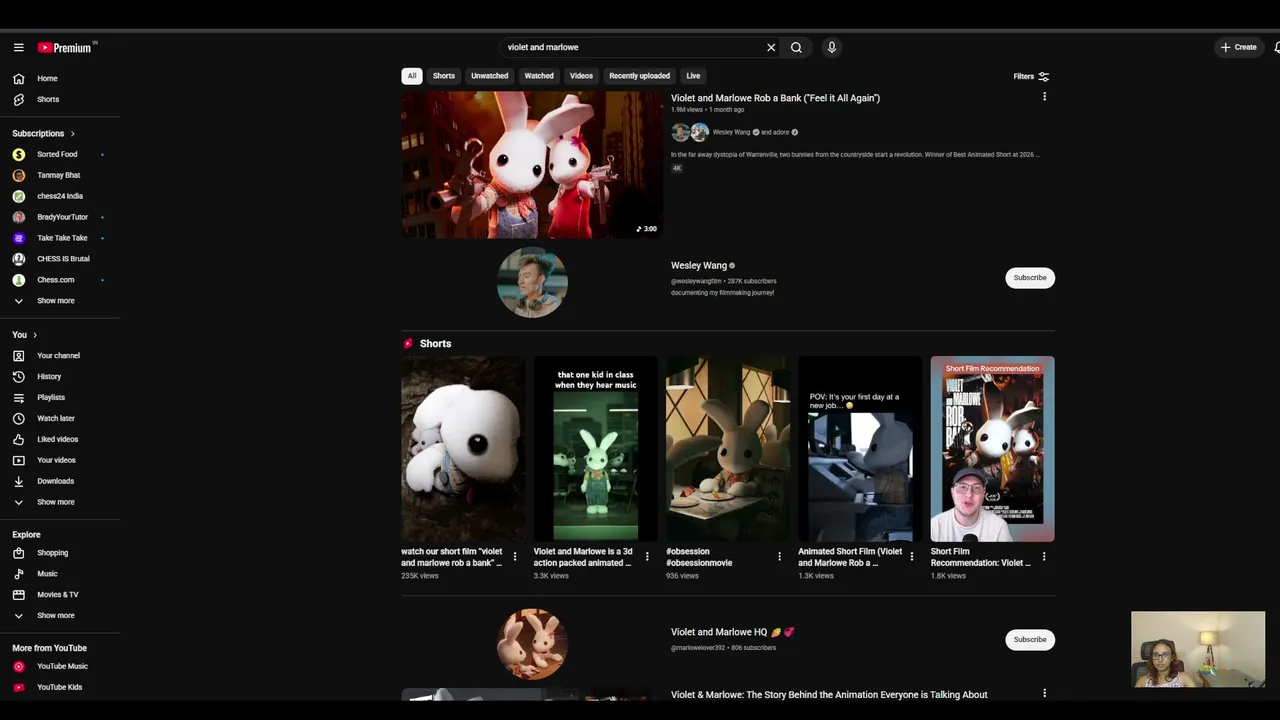
Task: Open Playlists
Action: [60, 398]
